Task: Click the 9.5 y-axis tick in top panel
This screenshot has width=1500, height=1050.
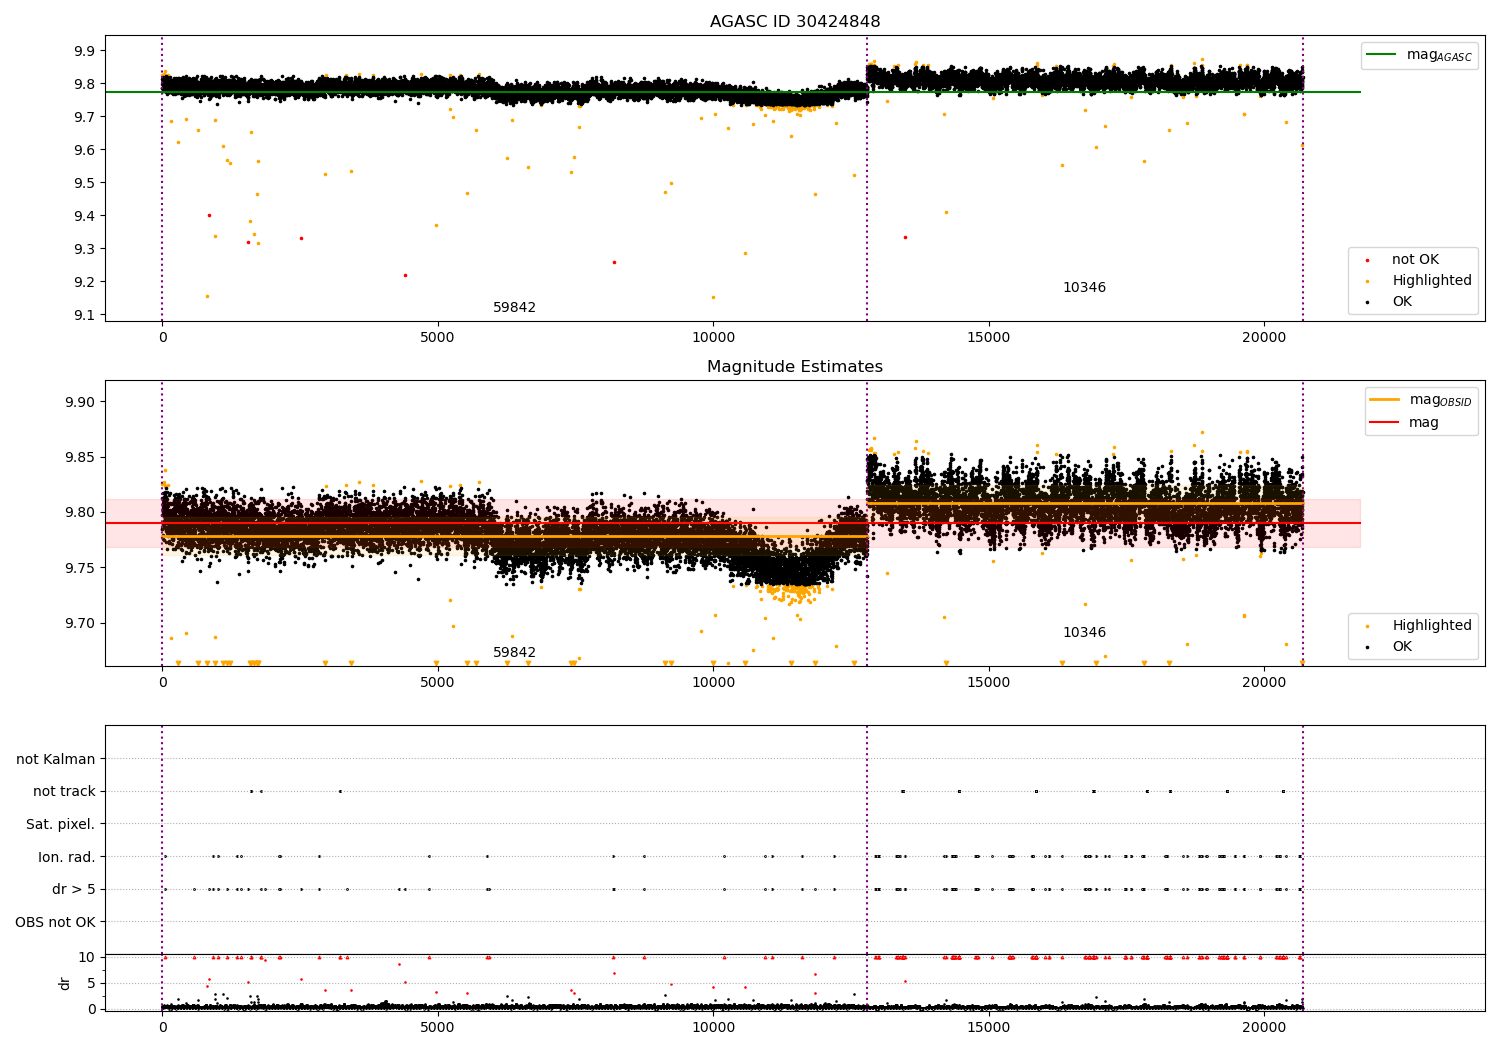Action: pyautogui.click(x=85, y=183)
